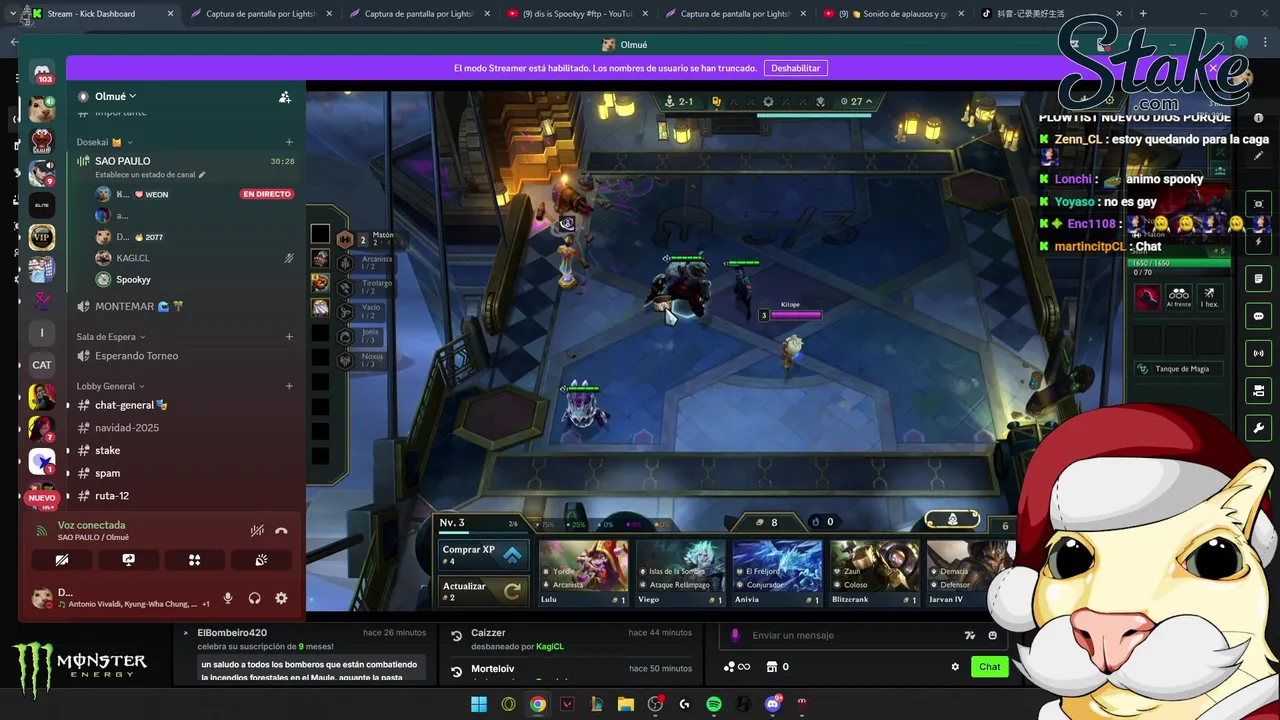
Task: Click the Kick channel points store icon
Action: click(772, 667)
